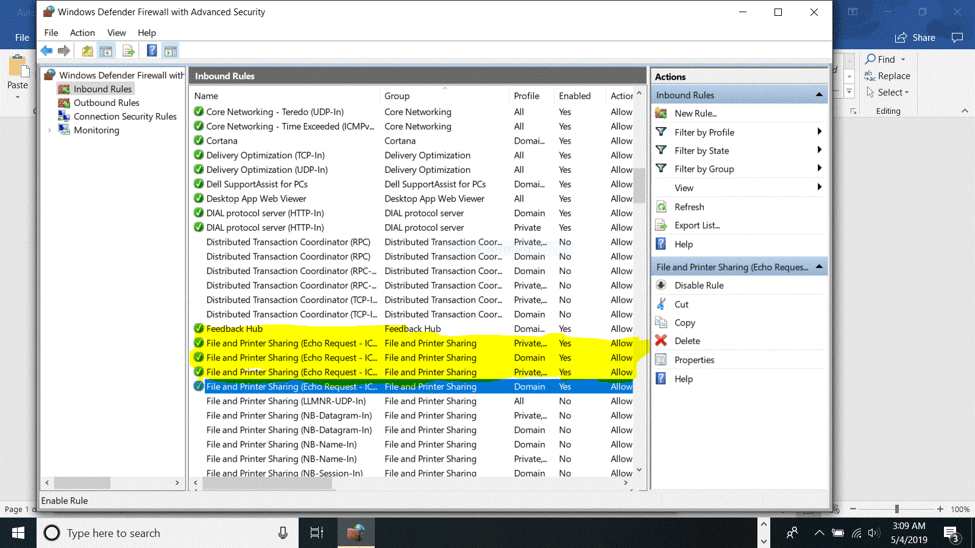Open the Windows Start menu
This screenshot has width=975, height=548.
(18, 533)
